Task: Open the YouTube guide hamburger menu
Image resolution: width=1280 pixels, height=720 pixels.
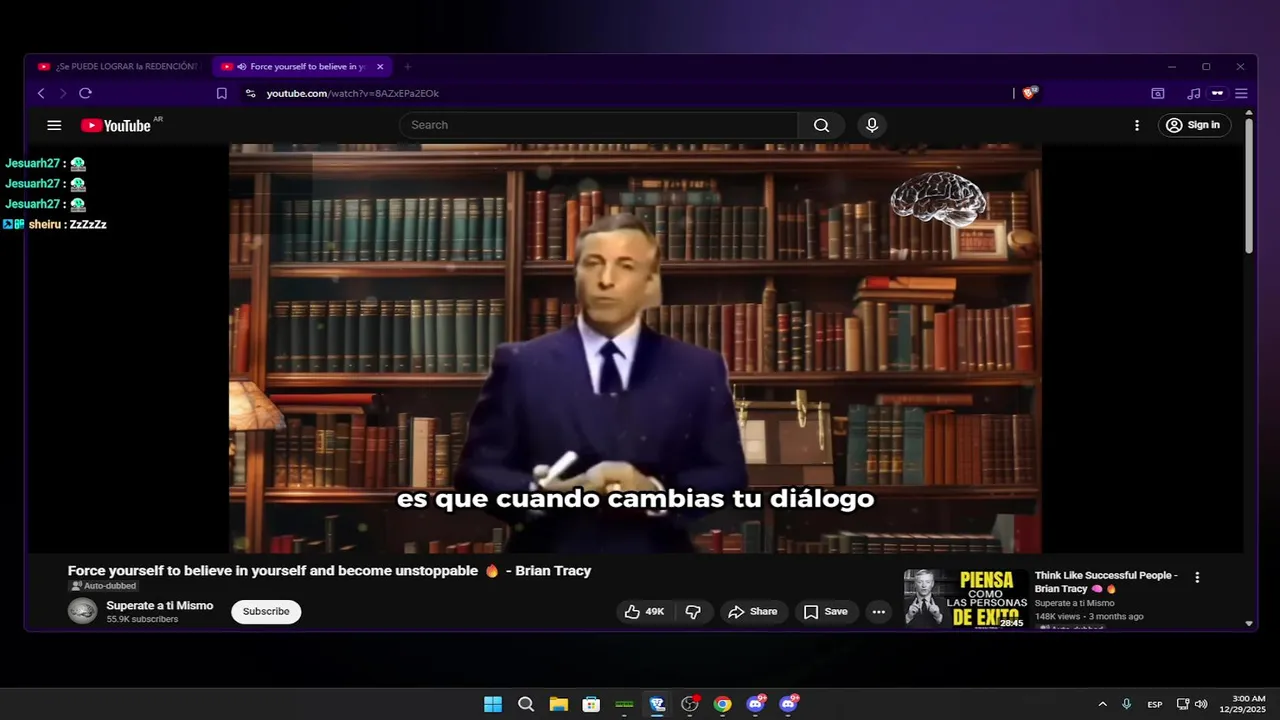Action: pyautogui.click(x=54, y=125)
